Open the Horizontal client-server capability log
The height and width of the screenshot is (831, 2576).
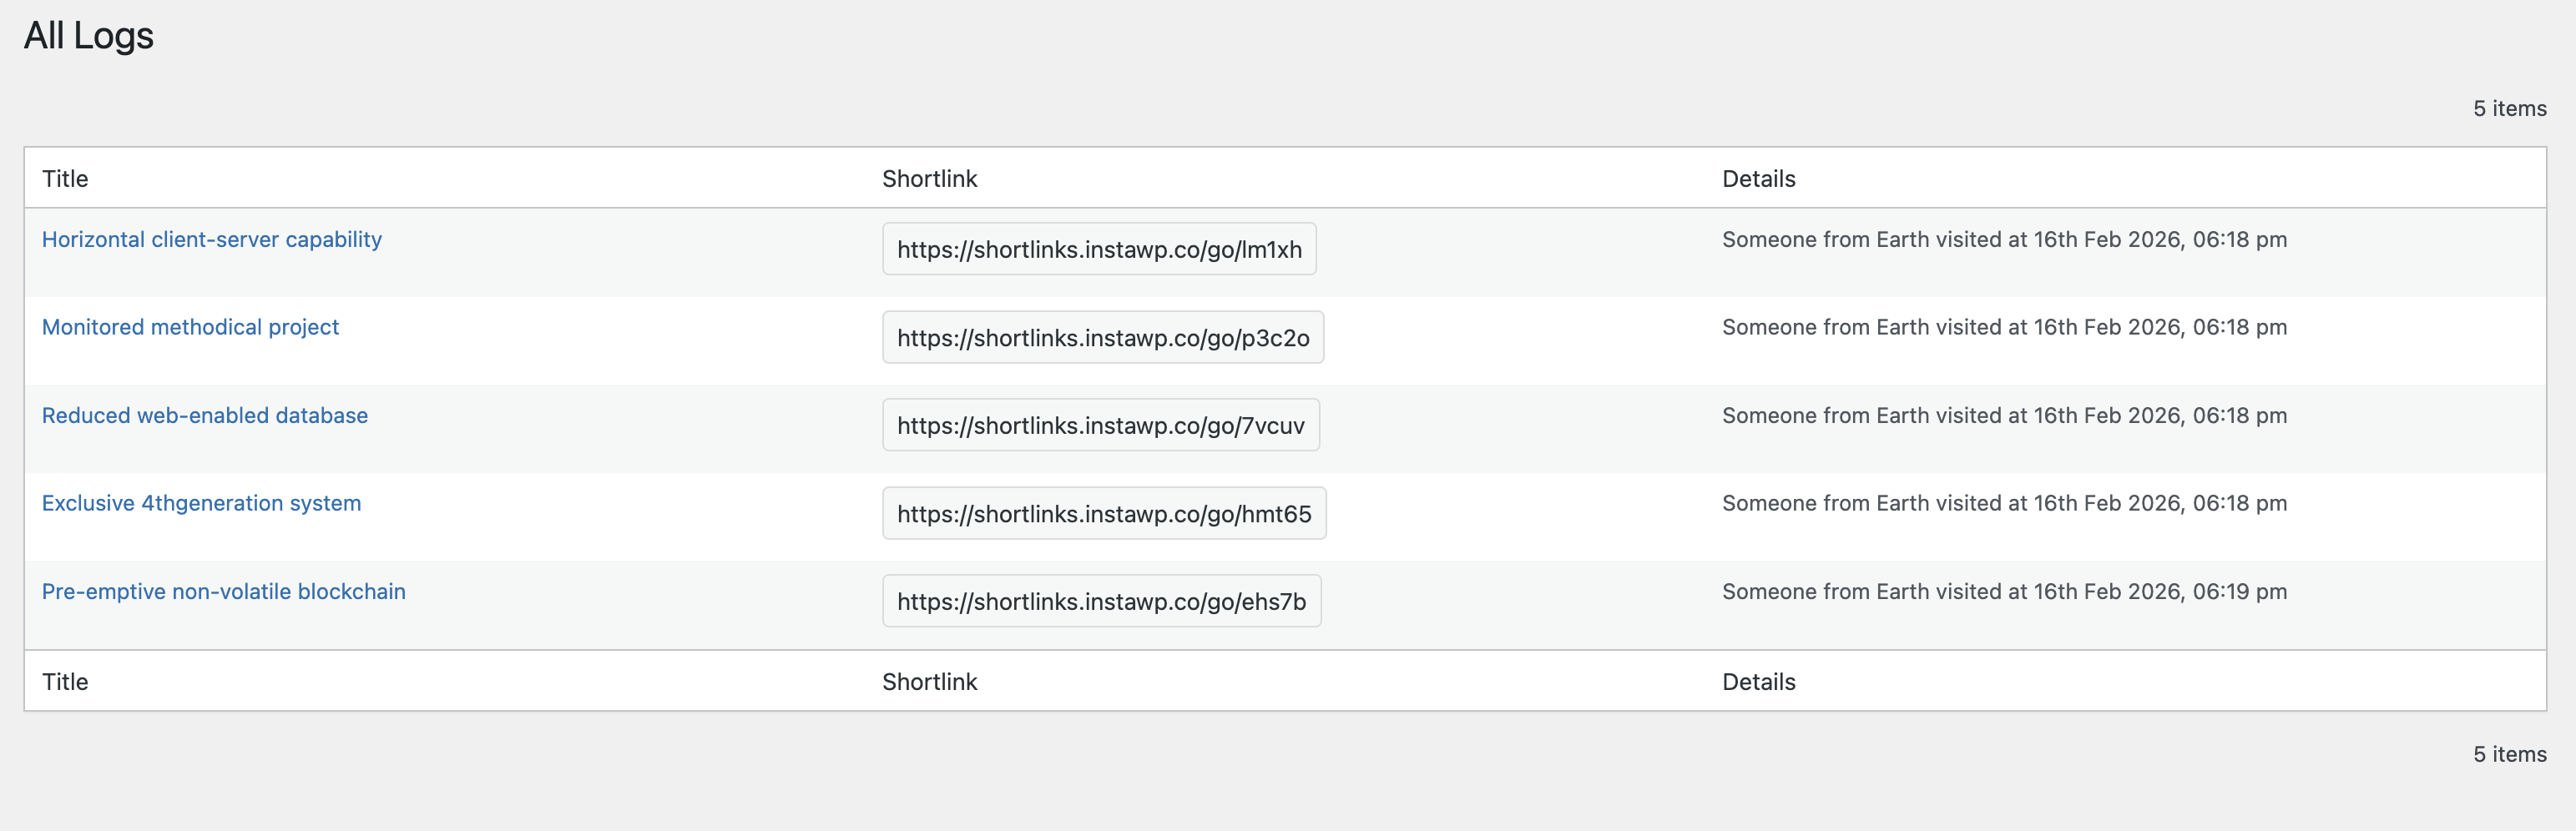click(211, 239)
